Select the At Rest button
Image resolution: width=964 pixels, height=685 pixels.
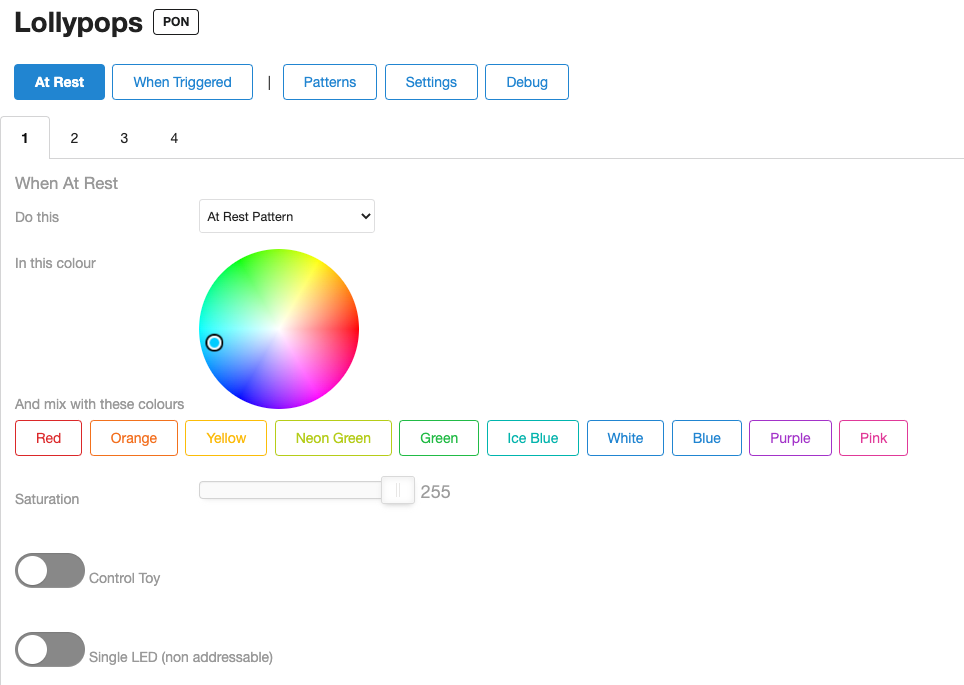point(59,82)
